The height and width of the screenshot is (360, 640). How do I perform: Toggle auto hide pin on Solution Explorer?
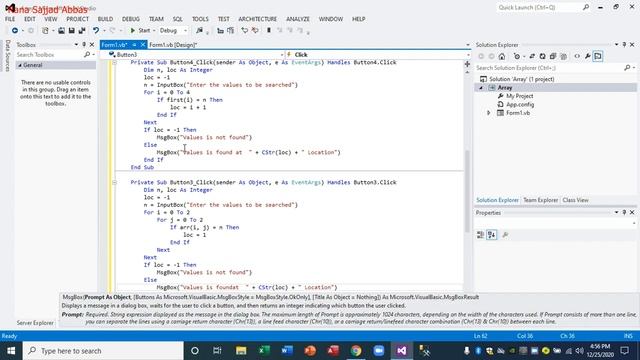624,45
